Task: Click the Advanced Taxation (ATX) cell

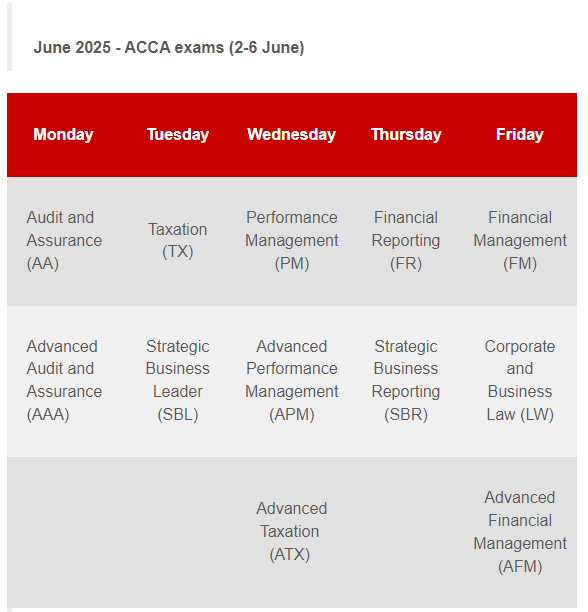Action: [x=291, y=532]
